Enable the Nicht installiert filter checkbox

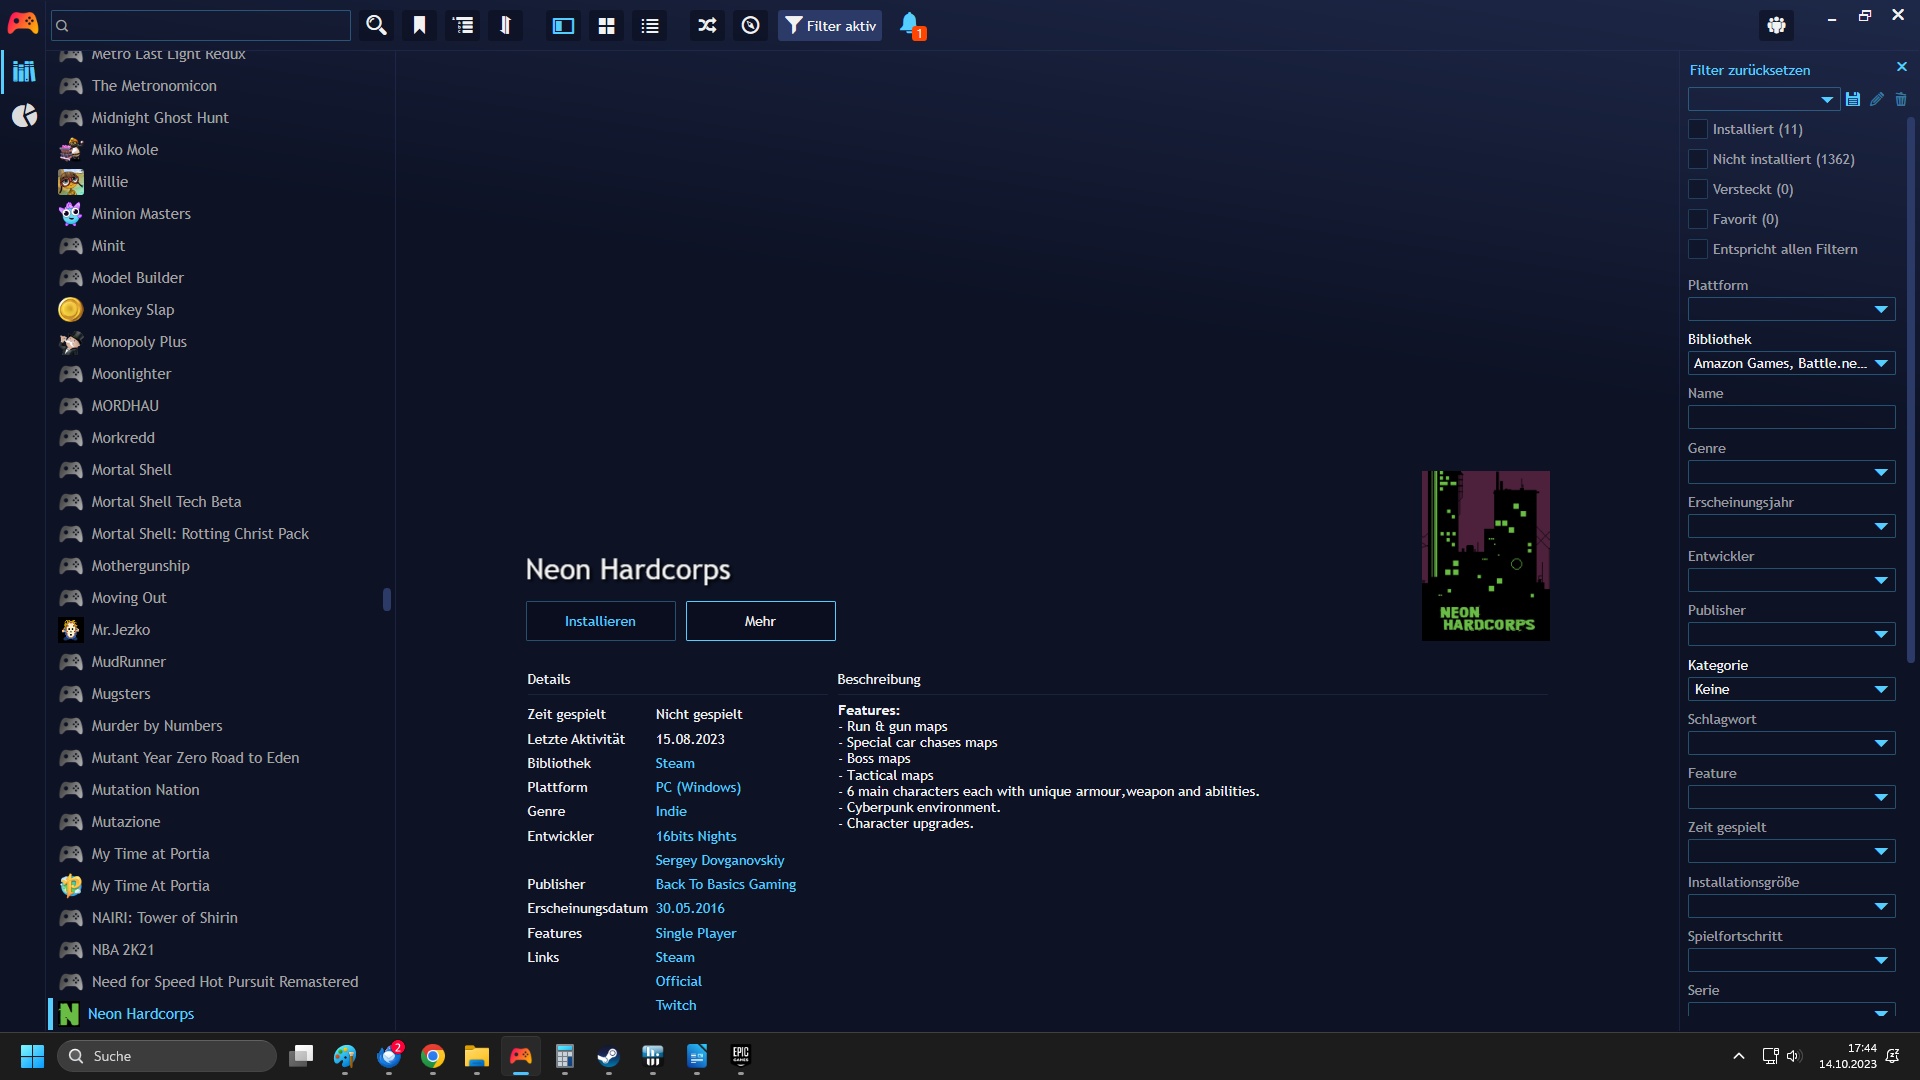point(1698,159)
